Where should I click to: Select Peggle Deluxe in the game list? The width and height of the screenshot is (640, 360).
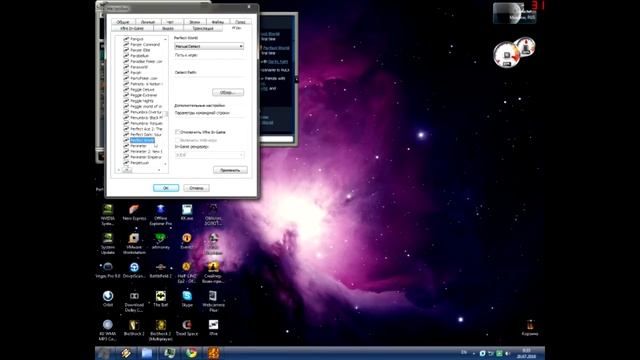point(142,89)
